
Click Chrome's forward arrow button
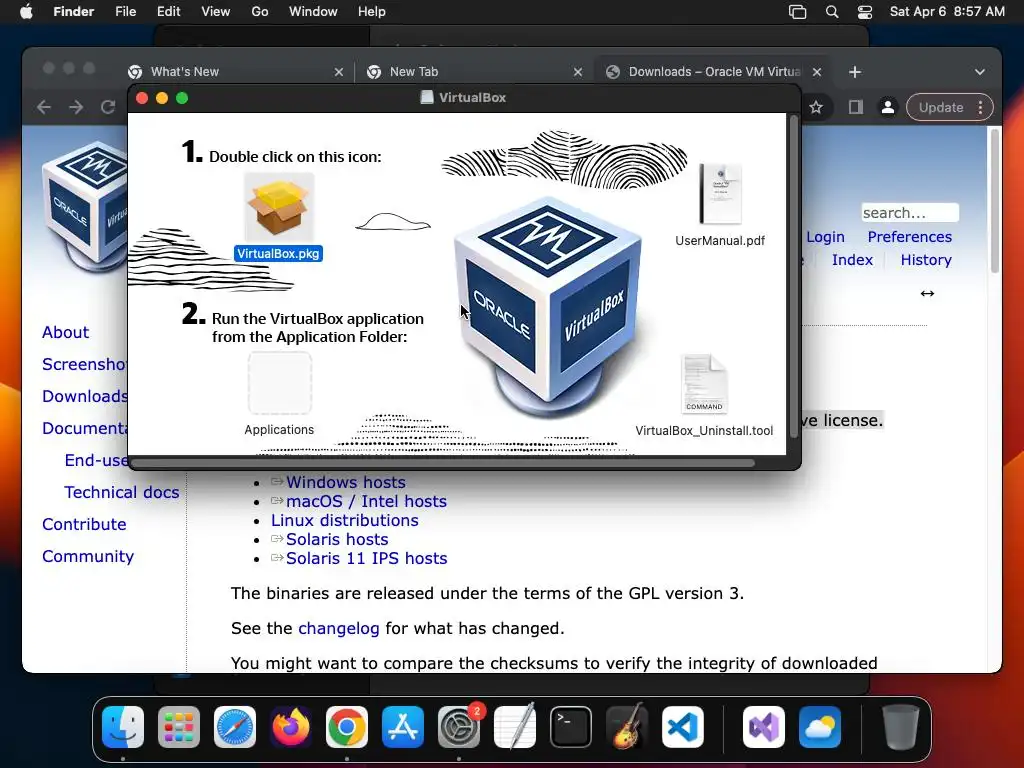click(76, 107)
